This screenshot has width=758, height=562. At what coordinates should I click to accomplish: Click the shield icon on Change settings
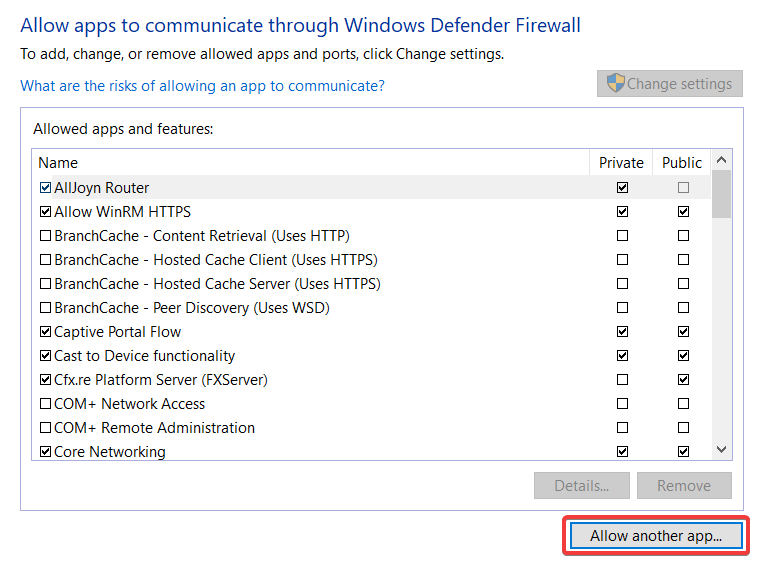[x=616, y=84]
